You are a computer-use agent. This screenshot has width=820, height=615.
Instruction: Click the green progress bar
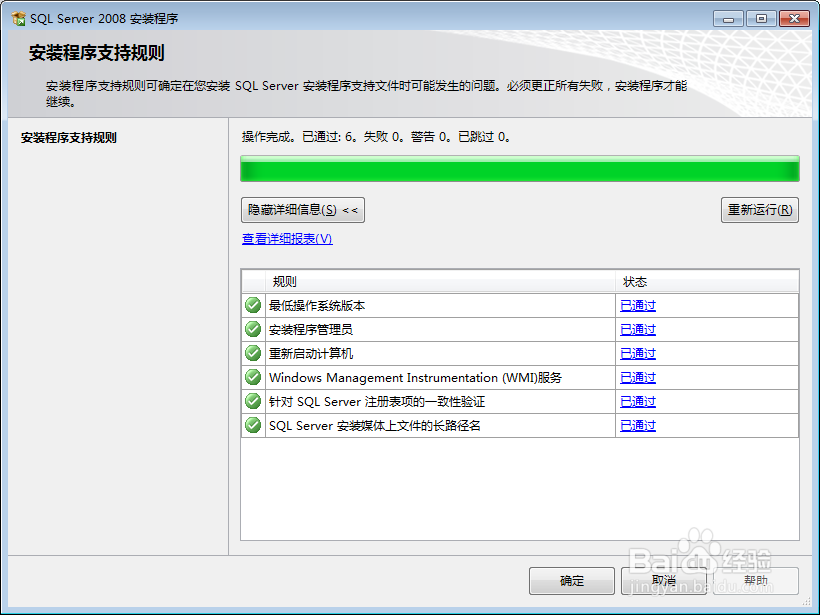coord(520,169)
